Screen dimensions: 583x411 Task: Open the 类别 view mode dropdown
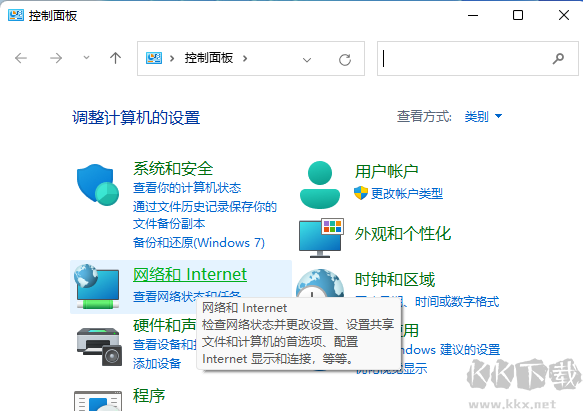point(483,116)
